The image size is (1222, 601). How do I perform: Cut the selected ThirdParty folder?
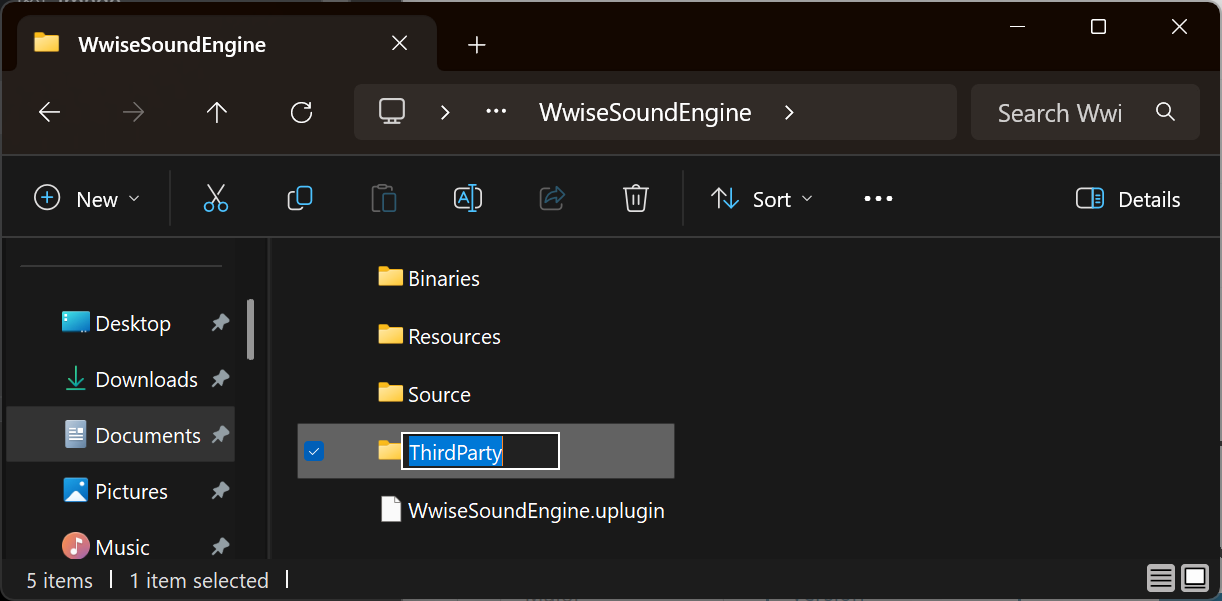pos(216,198)
